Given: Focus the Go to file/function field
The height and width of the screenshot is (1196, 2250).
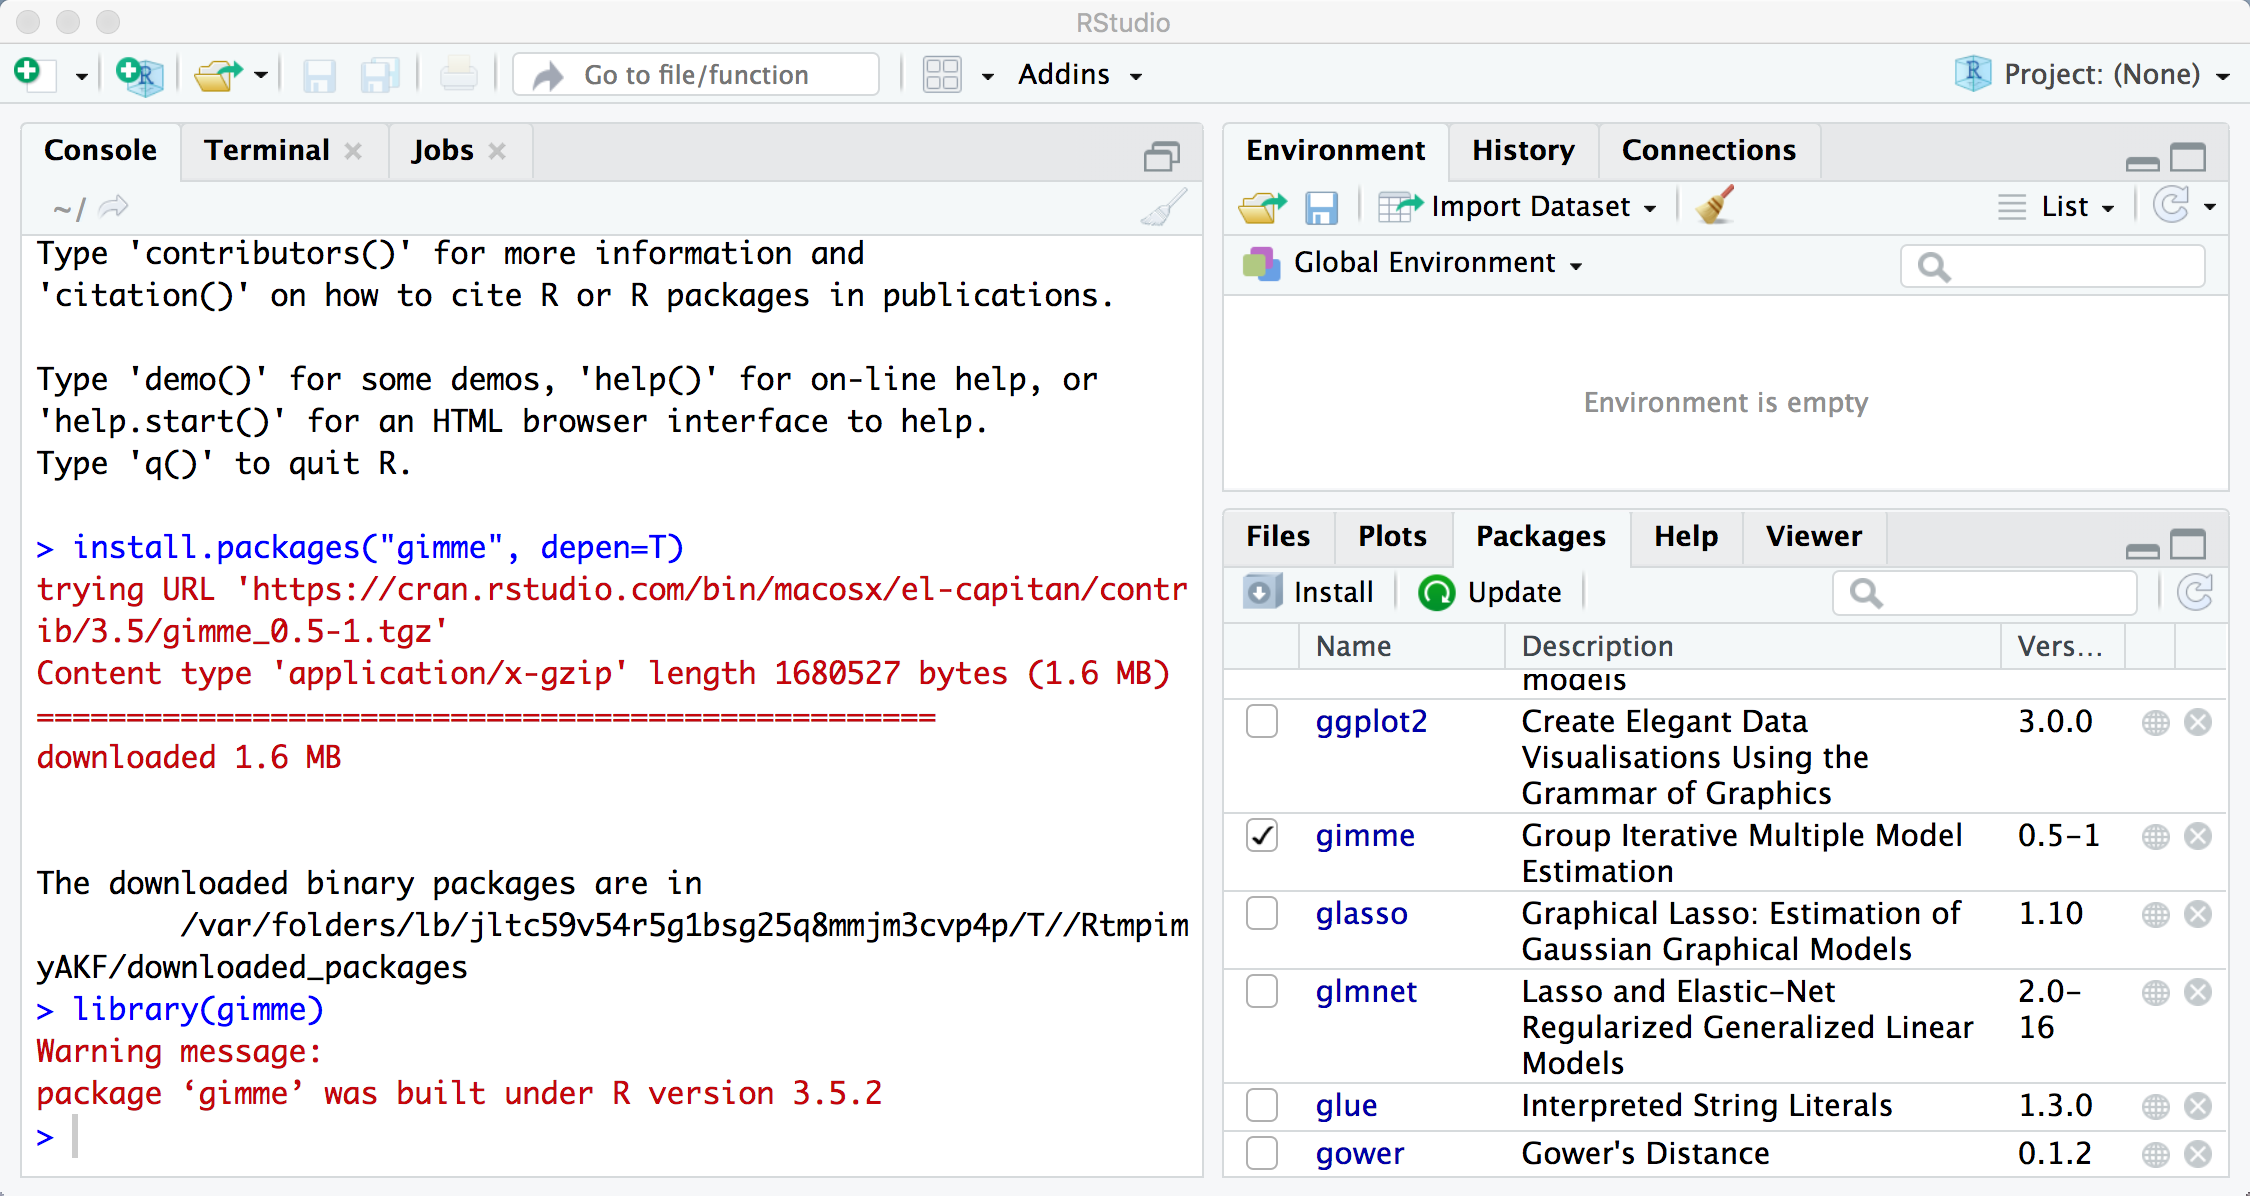Looking at the screenshot, I should (x=696, y=75).
